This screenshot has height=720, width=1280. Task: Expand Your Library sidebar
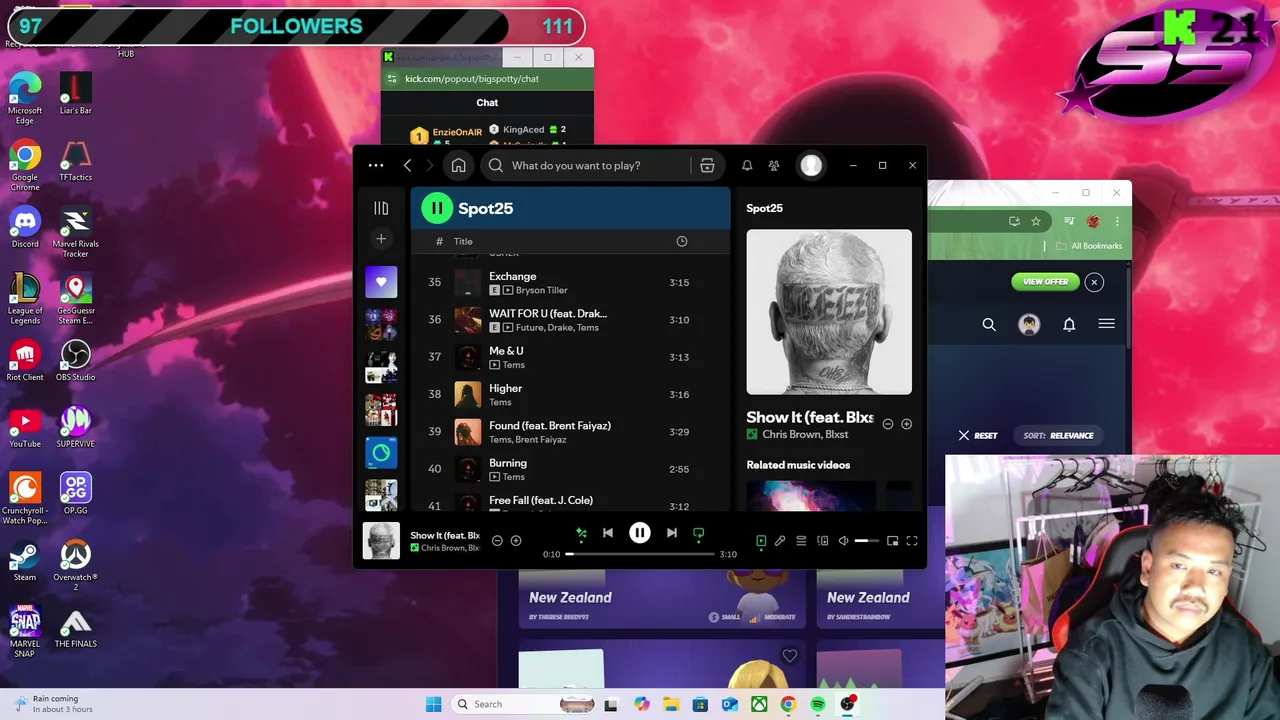pos(381,208)
